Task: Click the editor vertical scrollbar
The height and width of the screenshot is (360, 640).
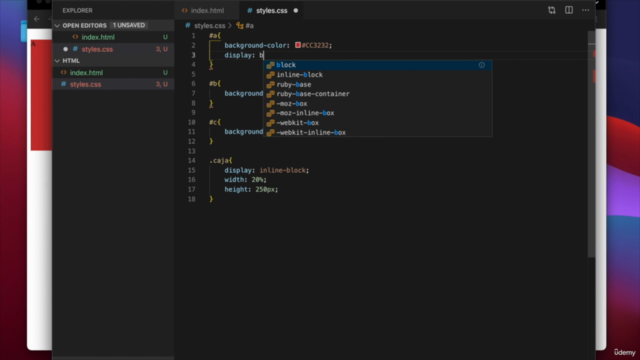Action: click(x=591, y=145)
